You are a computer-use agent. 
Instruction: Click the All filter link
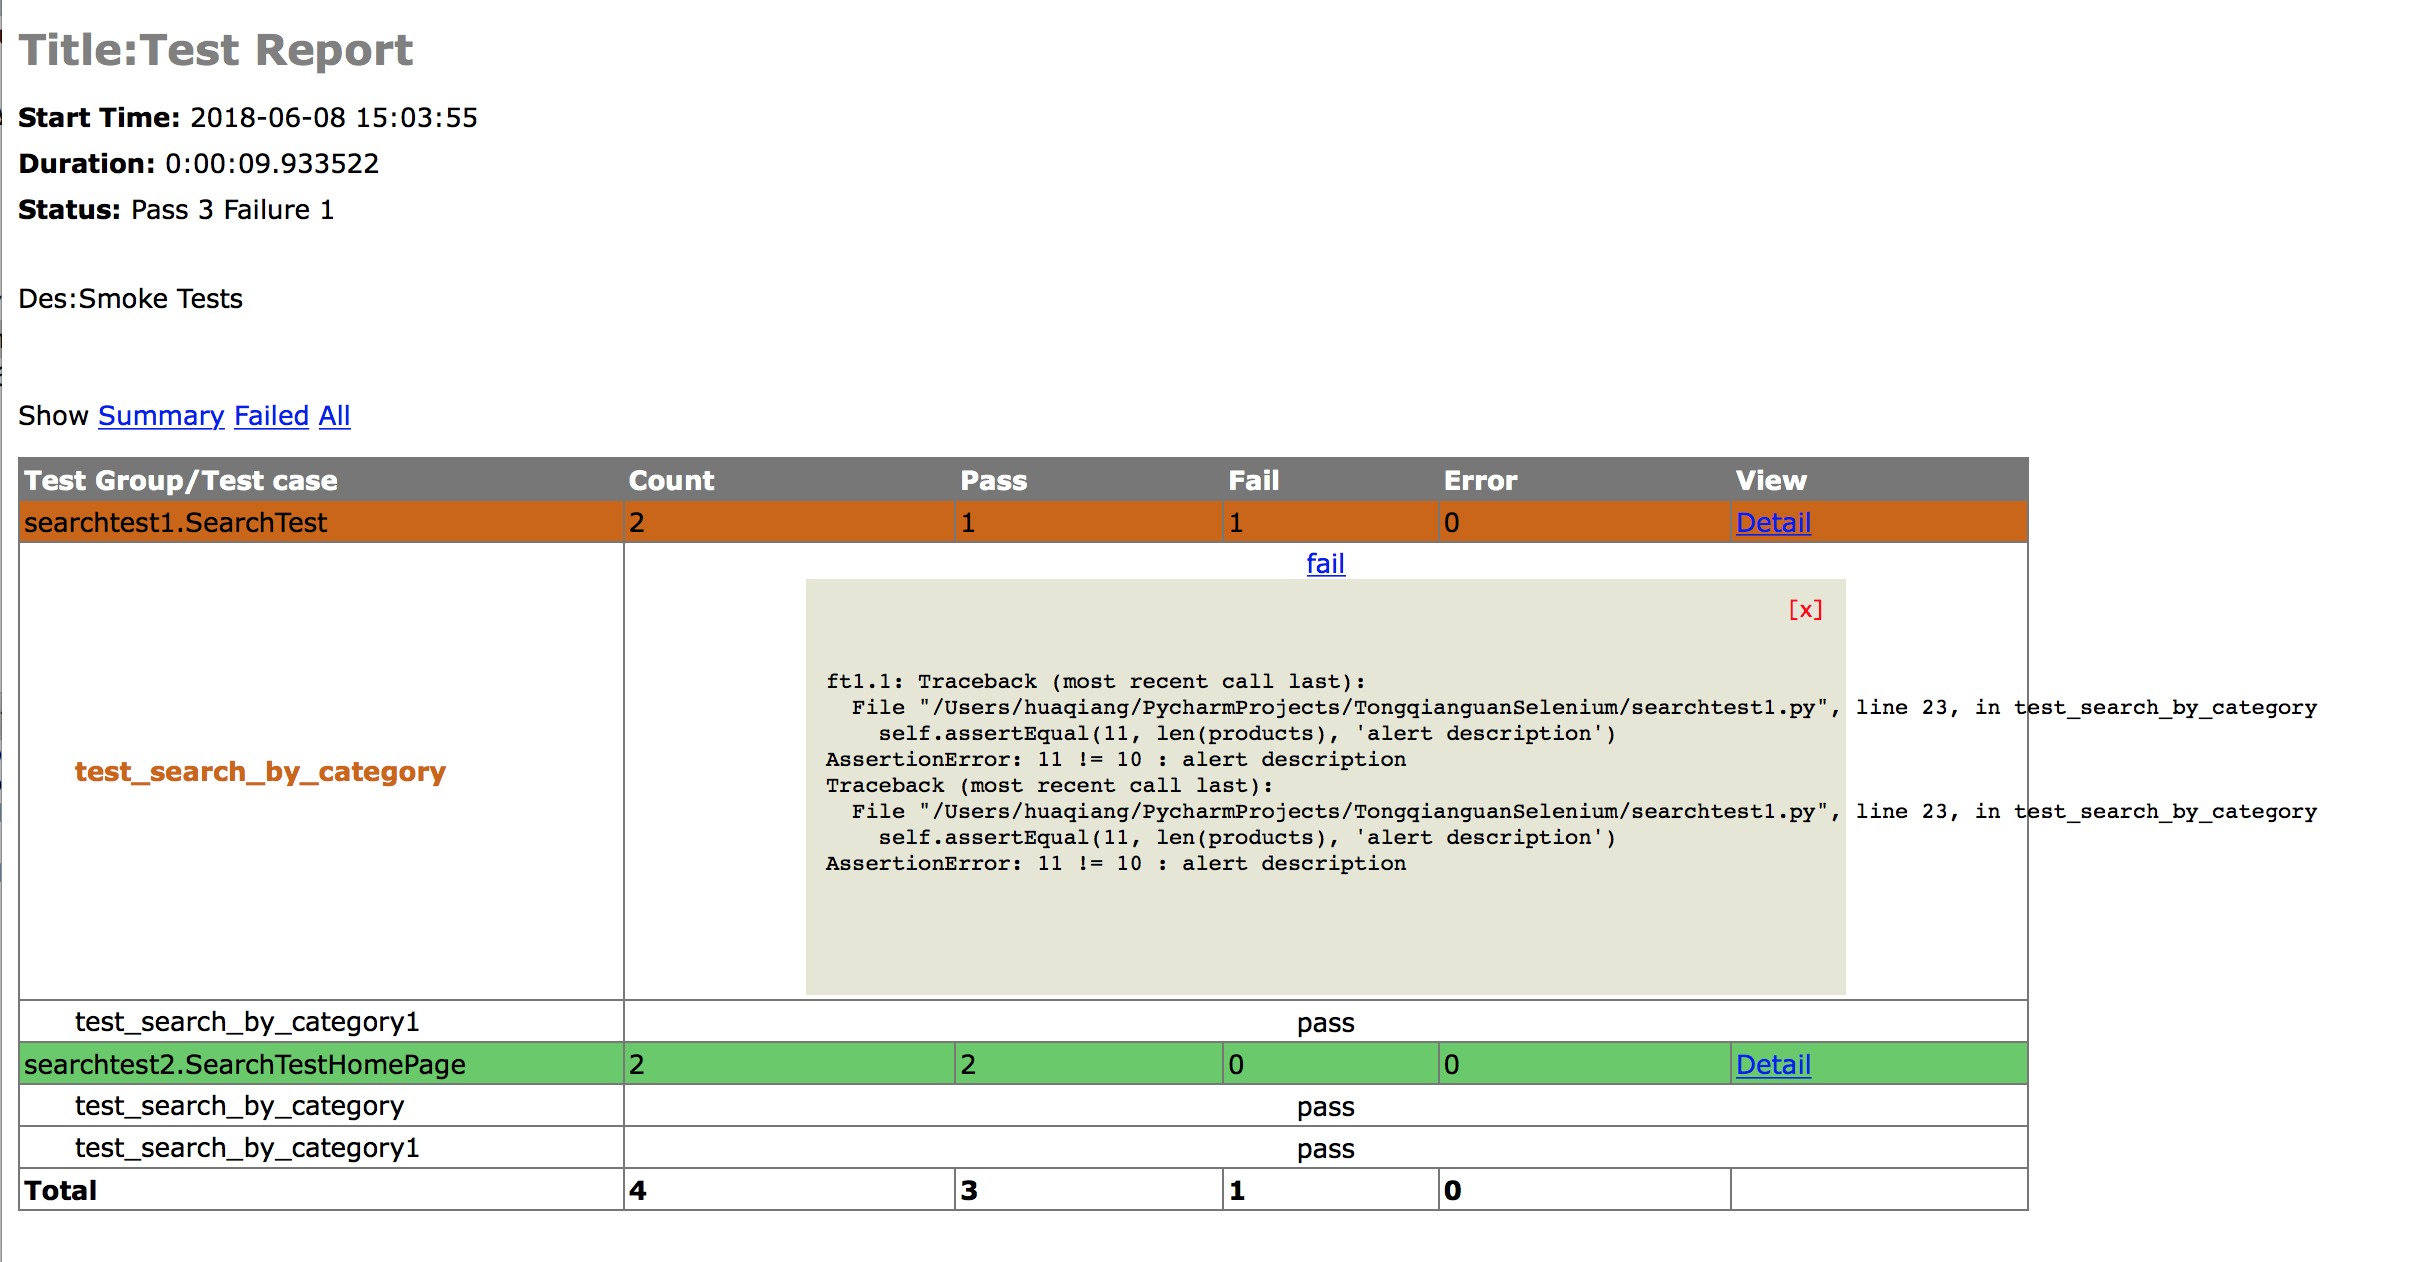[334, 416]
